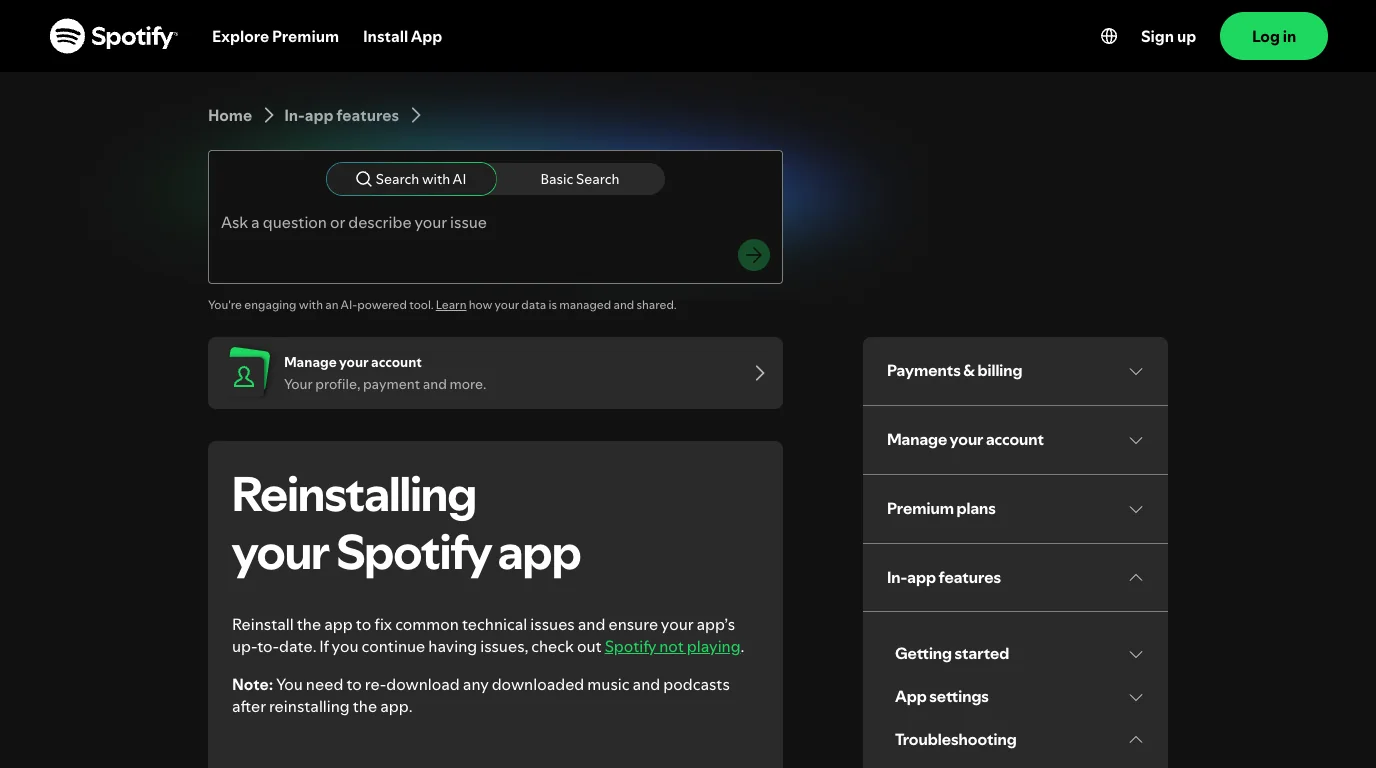
Task: Submit the question with the green arrow button
Action: pyautogui.click(x=754, y=255)
